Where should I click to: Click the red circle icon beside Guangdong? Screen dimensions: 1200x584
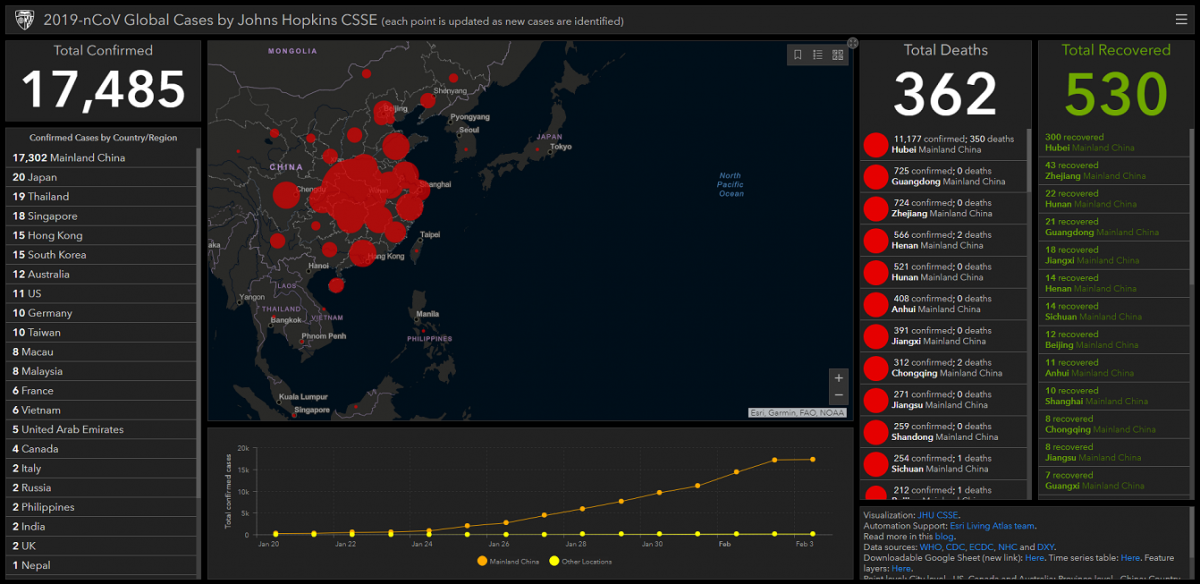tap(876, 177)
